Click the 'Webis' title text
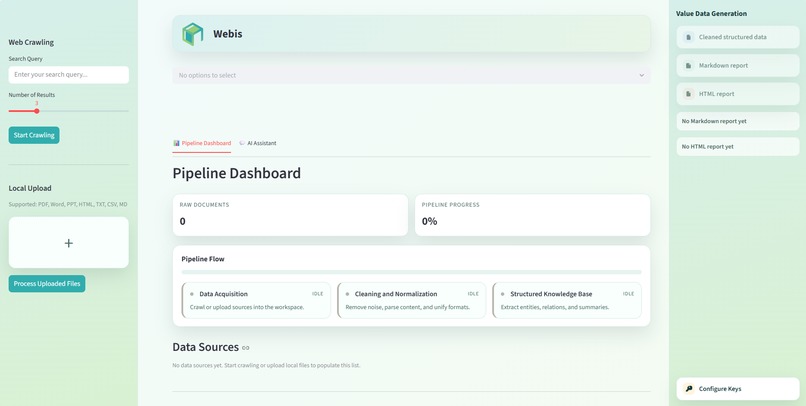806x406 pixels. pyautogui.click(x=228, y=34)
